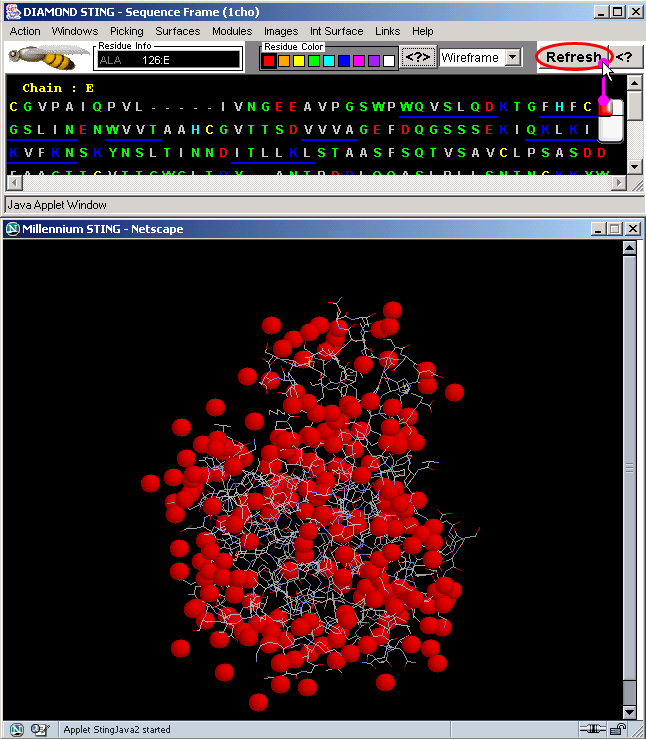Open the Picking menu
Screen dimensions: 646x739
(x=127, y=31)
